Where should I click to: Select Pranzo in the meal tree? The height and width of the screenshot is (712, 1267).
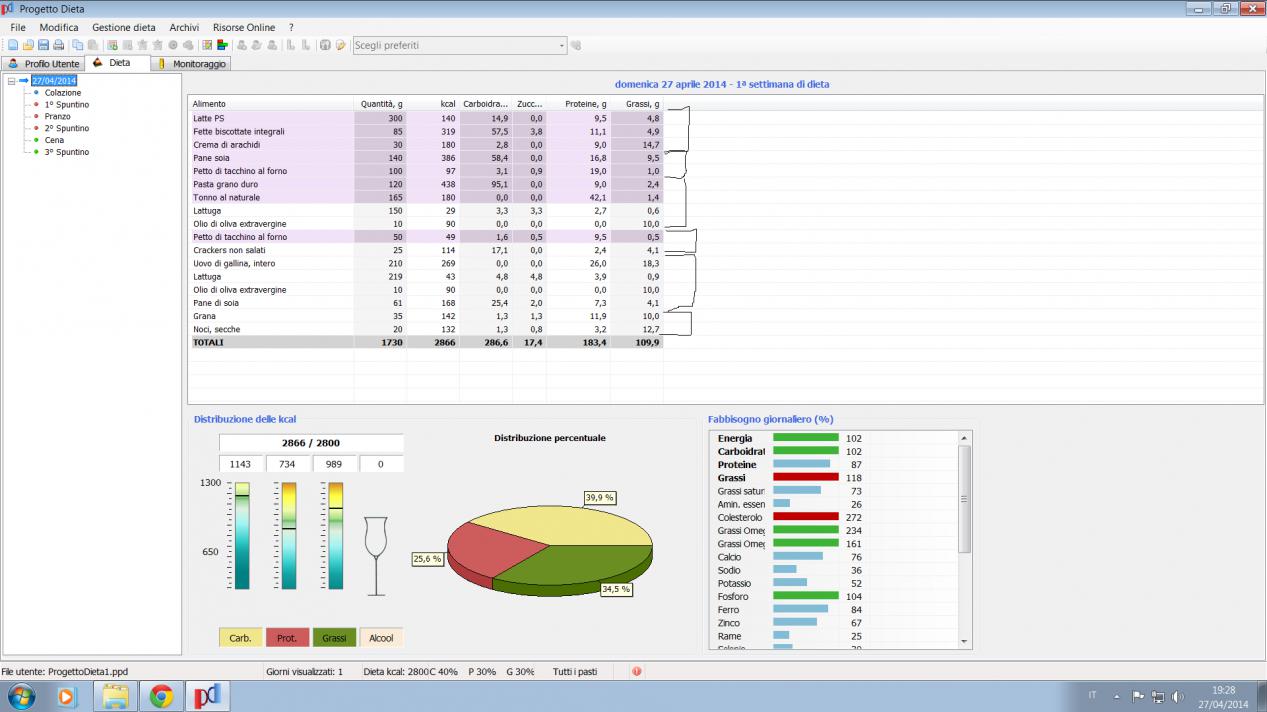57,117
